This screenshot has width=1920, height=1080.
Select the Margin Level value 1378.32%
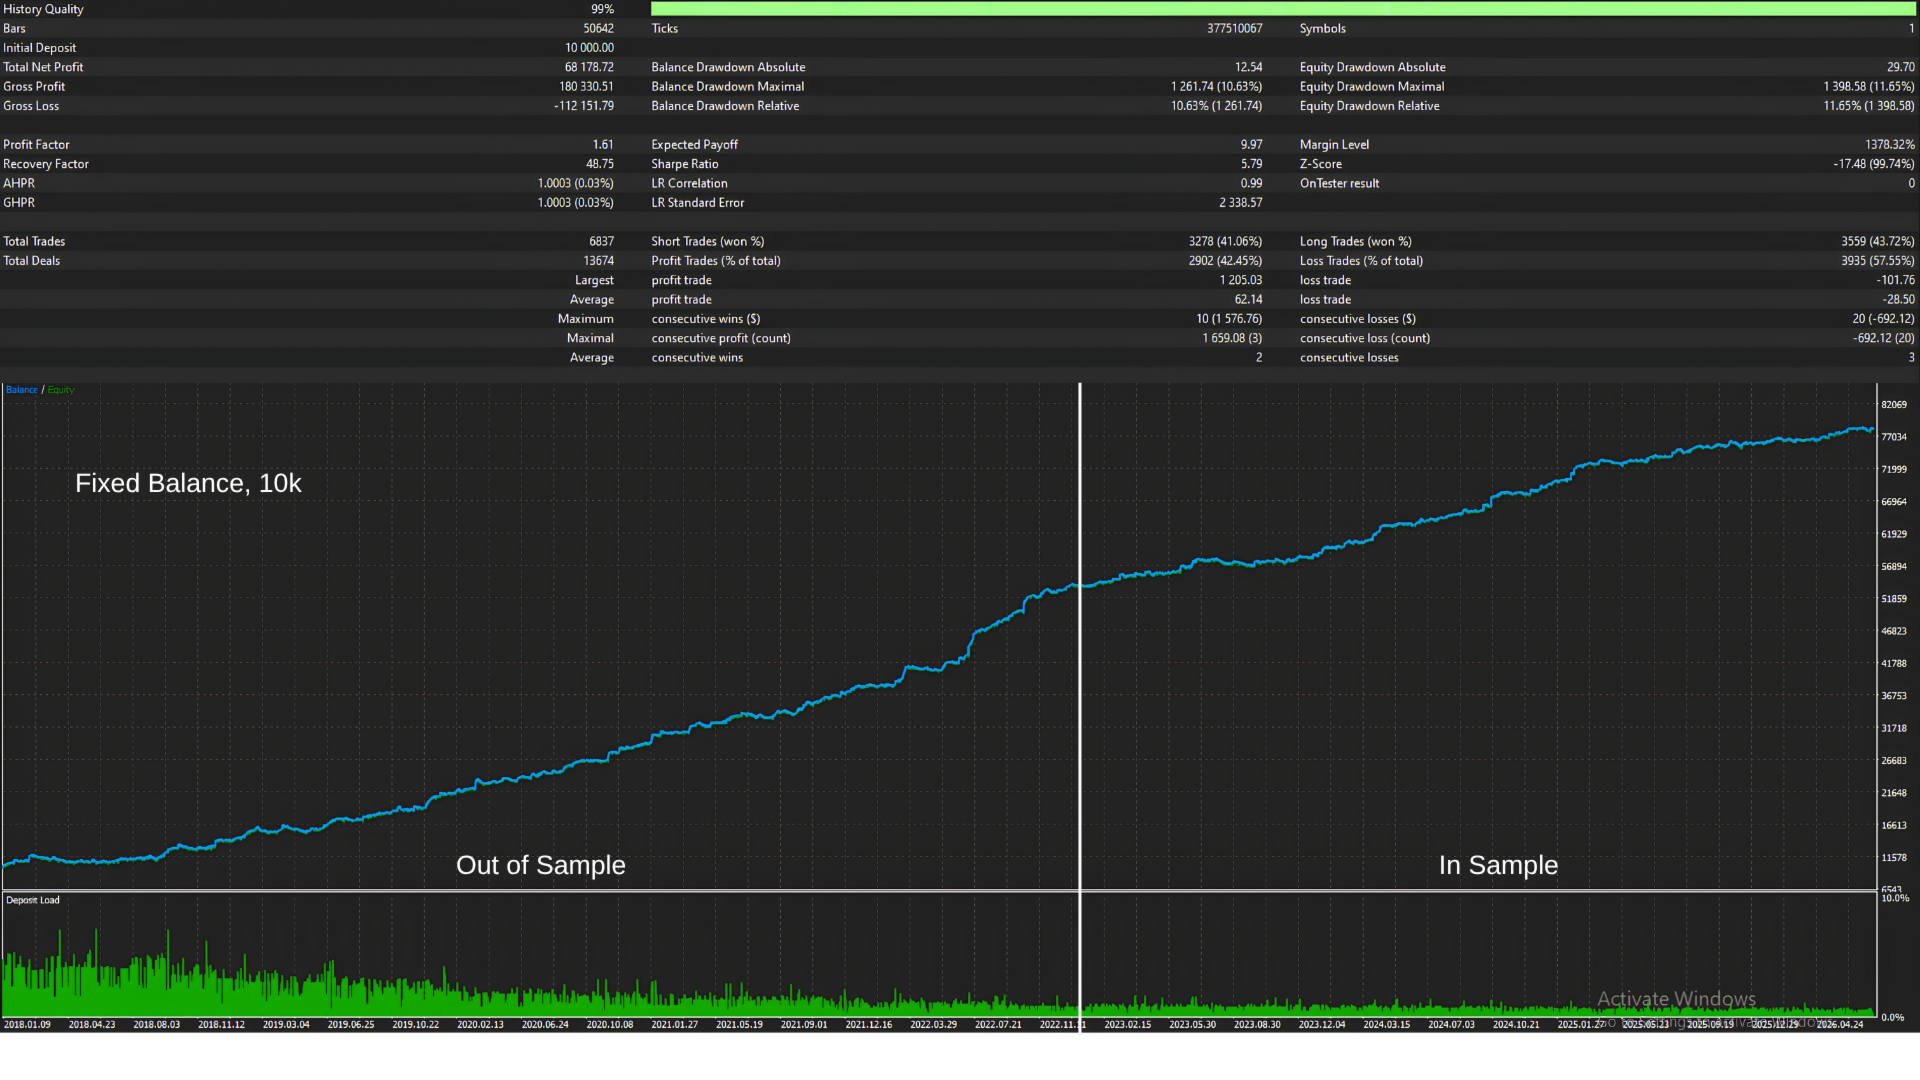tap(1890, 145)
